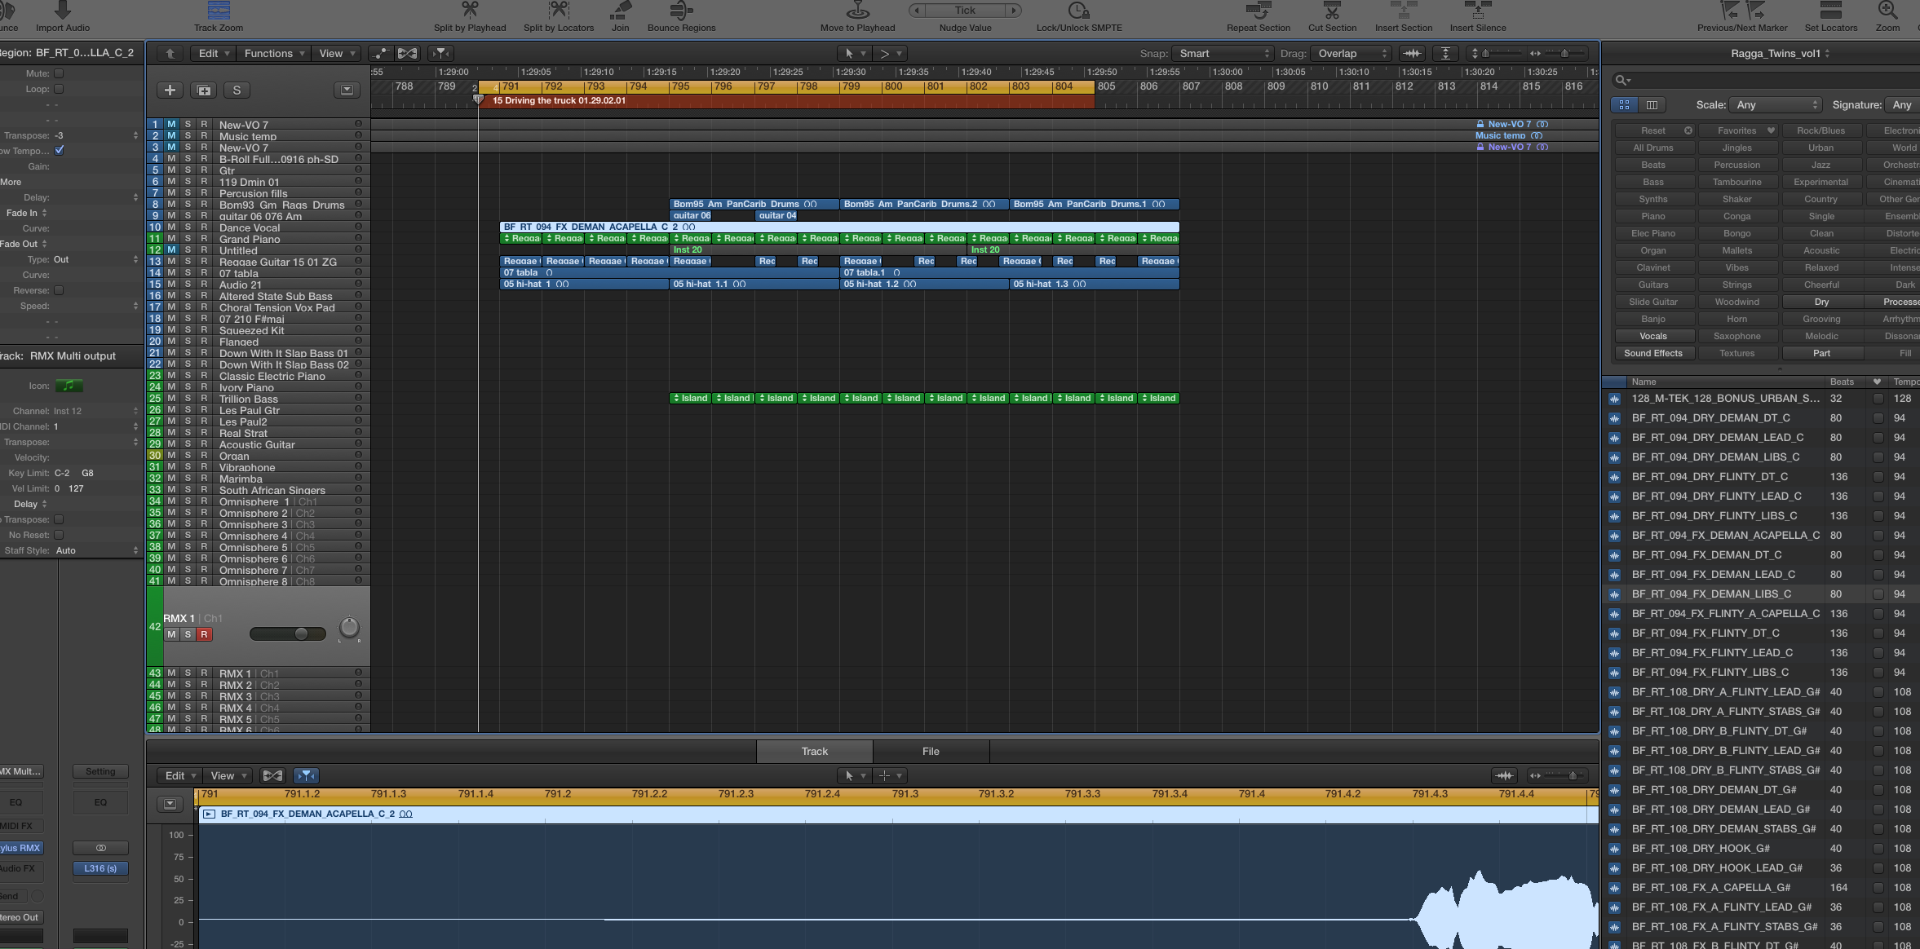Click the Split by Playhead scissors icon
The width and height of the screenshot is (1920, 949).
pos(469,10)
